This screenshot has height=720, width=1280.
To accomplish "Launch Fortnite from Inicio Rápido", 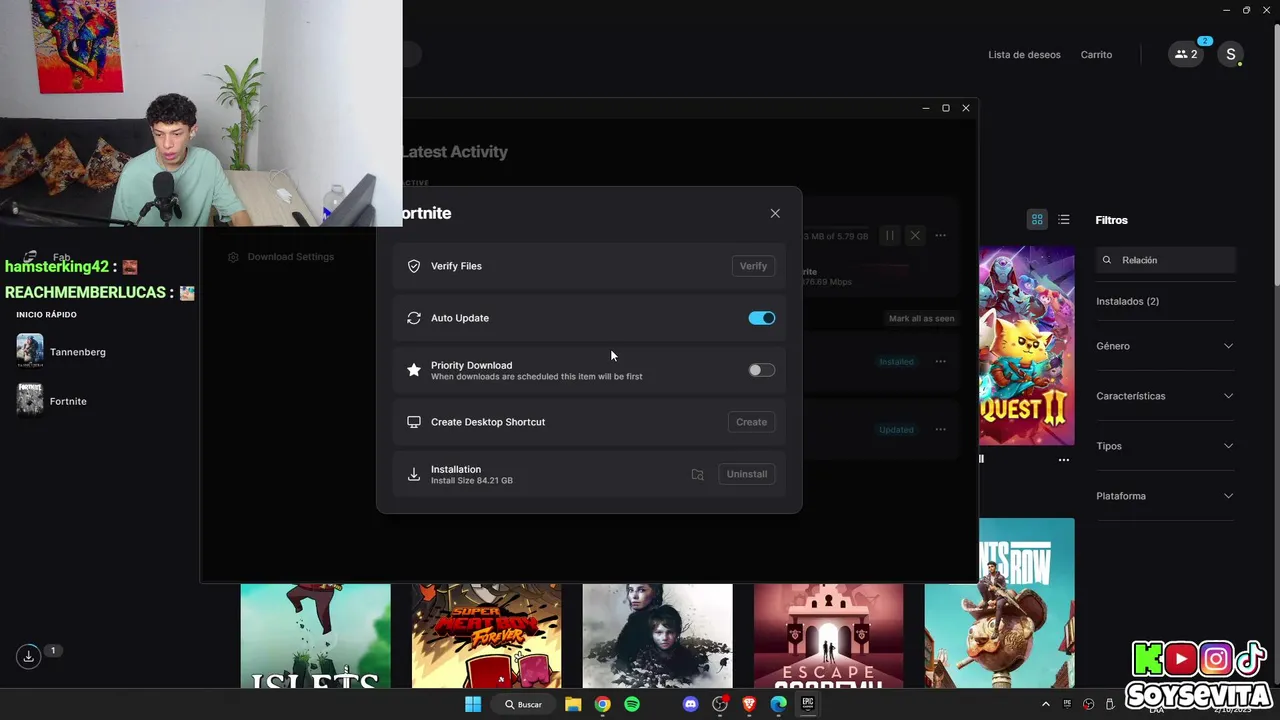I will click(x=52, y=400).
